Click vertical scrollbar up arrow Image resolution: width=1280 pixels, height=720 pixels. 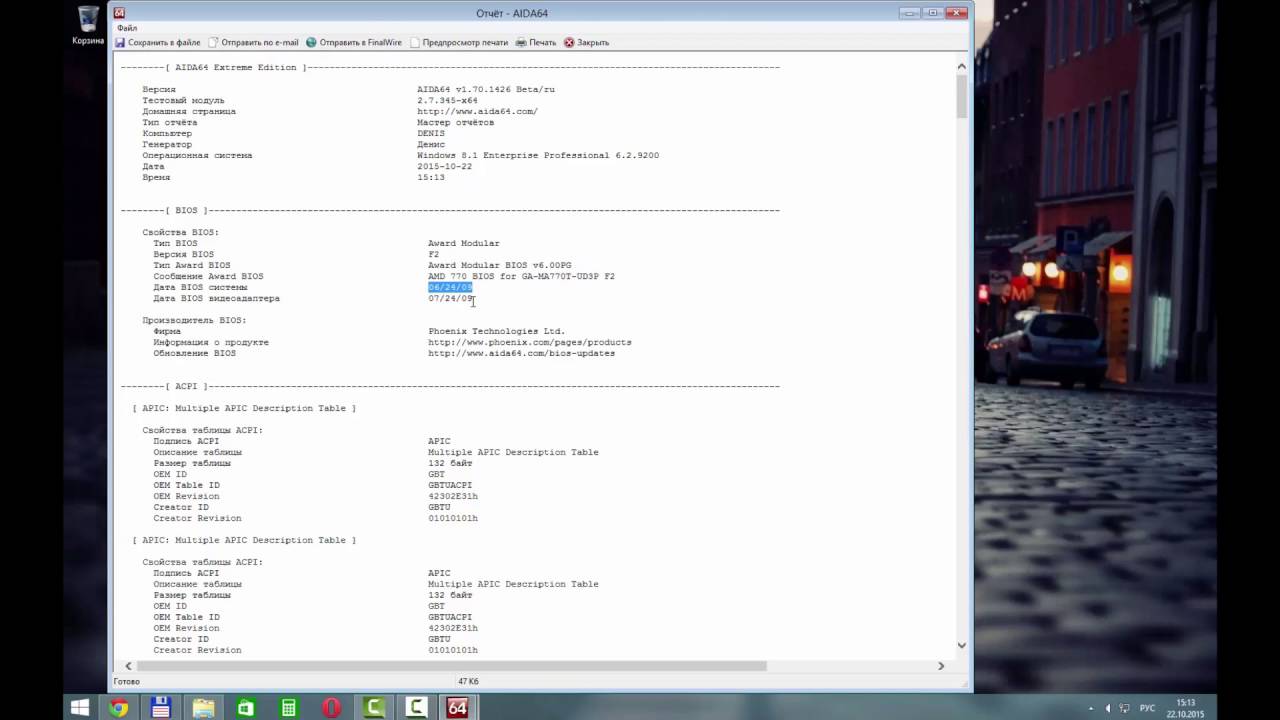click(x=962, y=67)
